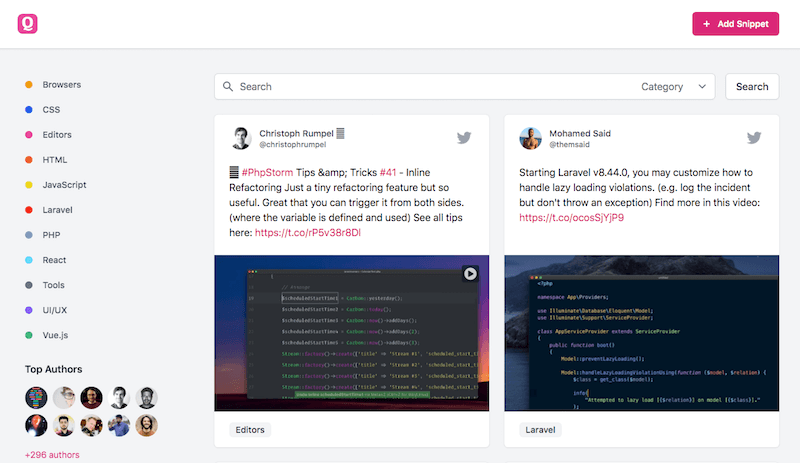Open link https://t.co/rP5v38r8Dl
This screenshot has width=800, height=463.
click(x=308, y=233)
